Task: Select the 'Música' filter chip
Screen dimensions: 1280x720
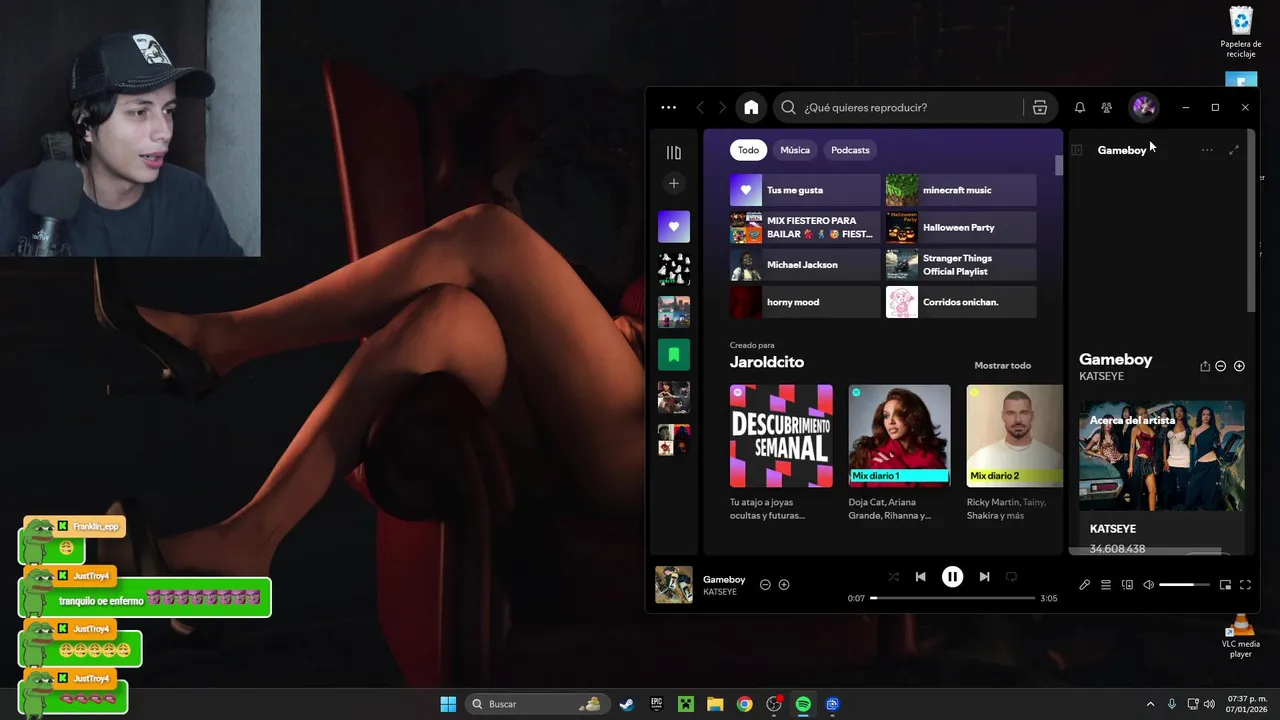Action: [795, 150]
